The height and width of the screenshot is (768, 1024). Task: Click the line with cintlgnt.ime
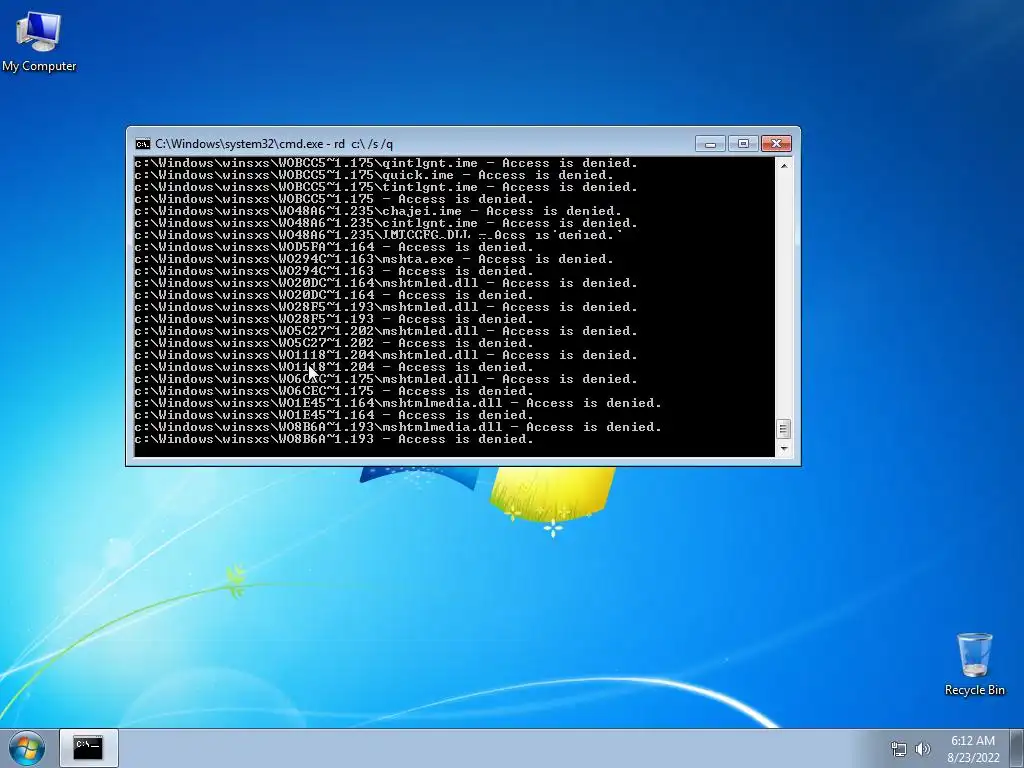click(x=386, y=223)
